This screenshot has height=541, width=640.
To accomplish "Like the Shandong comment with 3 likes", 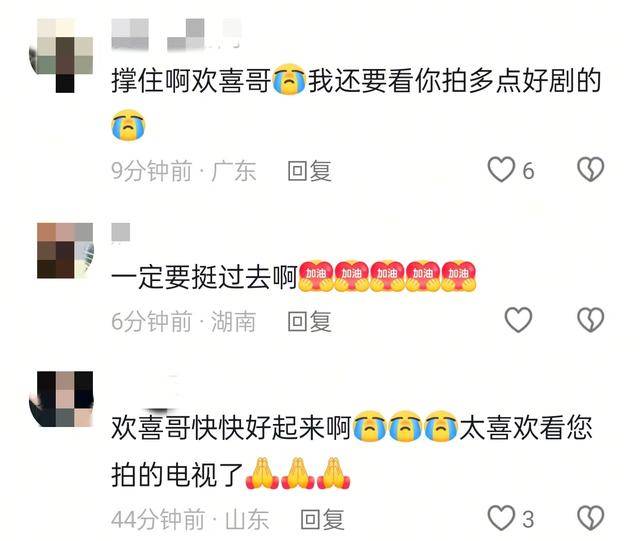I will tap(501, 518).
